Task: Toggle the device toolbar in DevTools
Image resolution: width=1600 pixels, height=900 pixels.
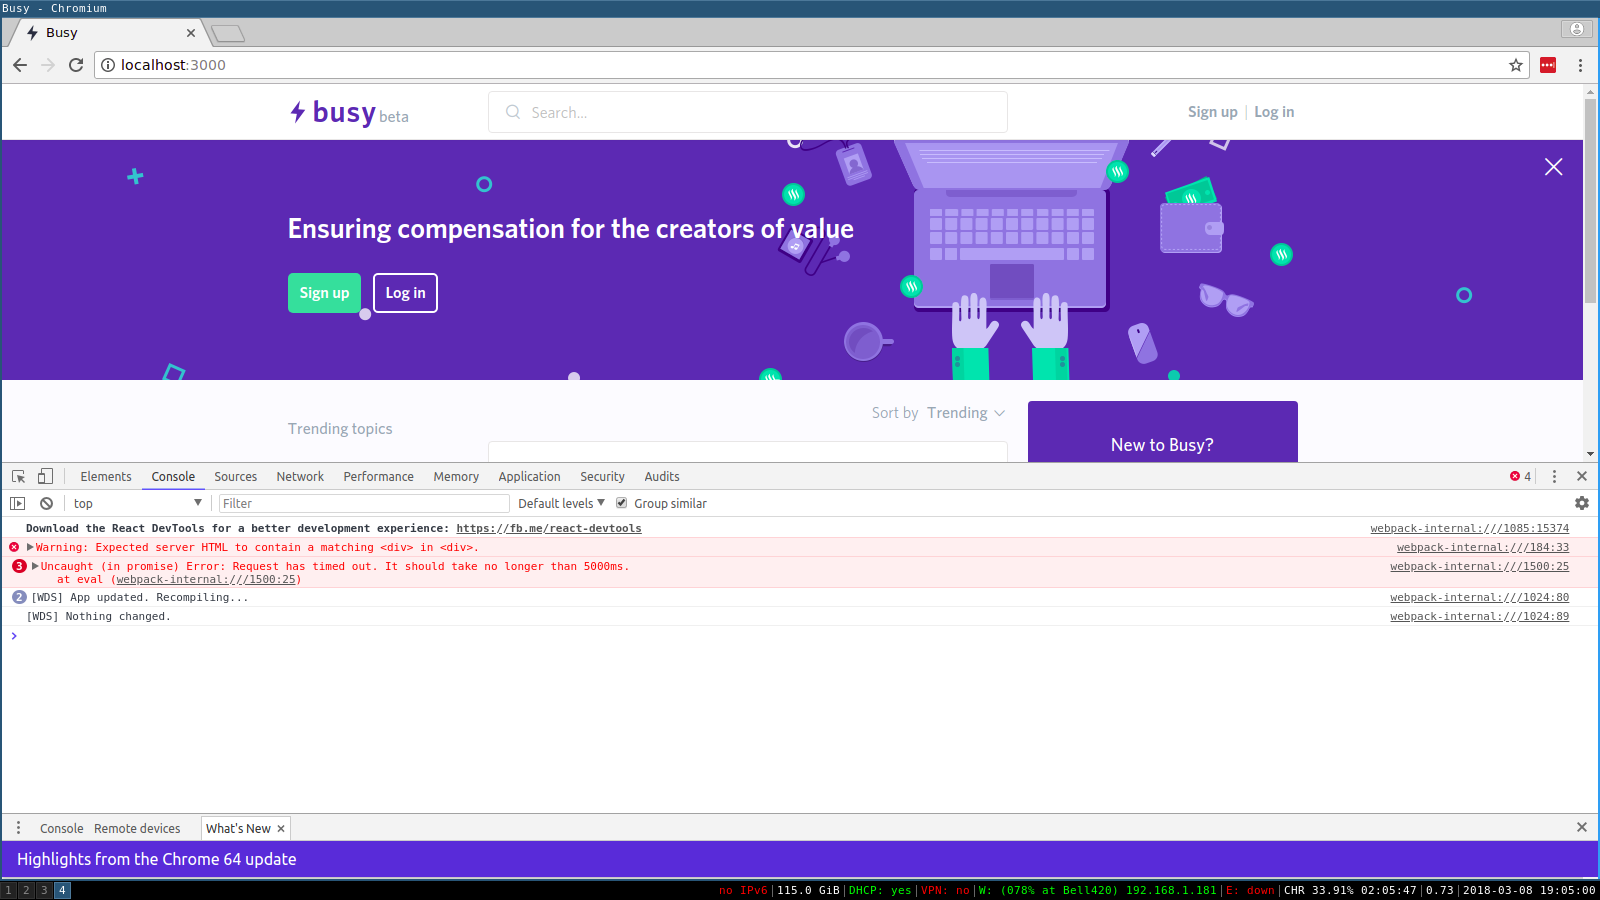Action: [44, 476]
